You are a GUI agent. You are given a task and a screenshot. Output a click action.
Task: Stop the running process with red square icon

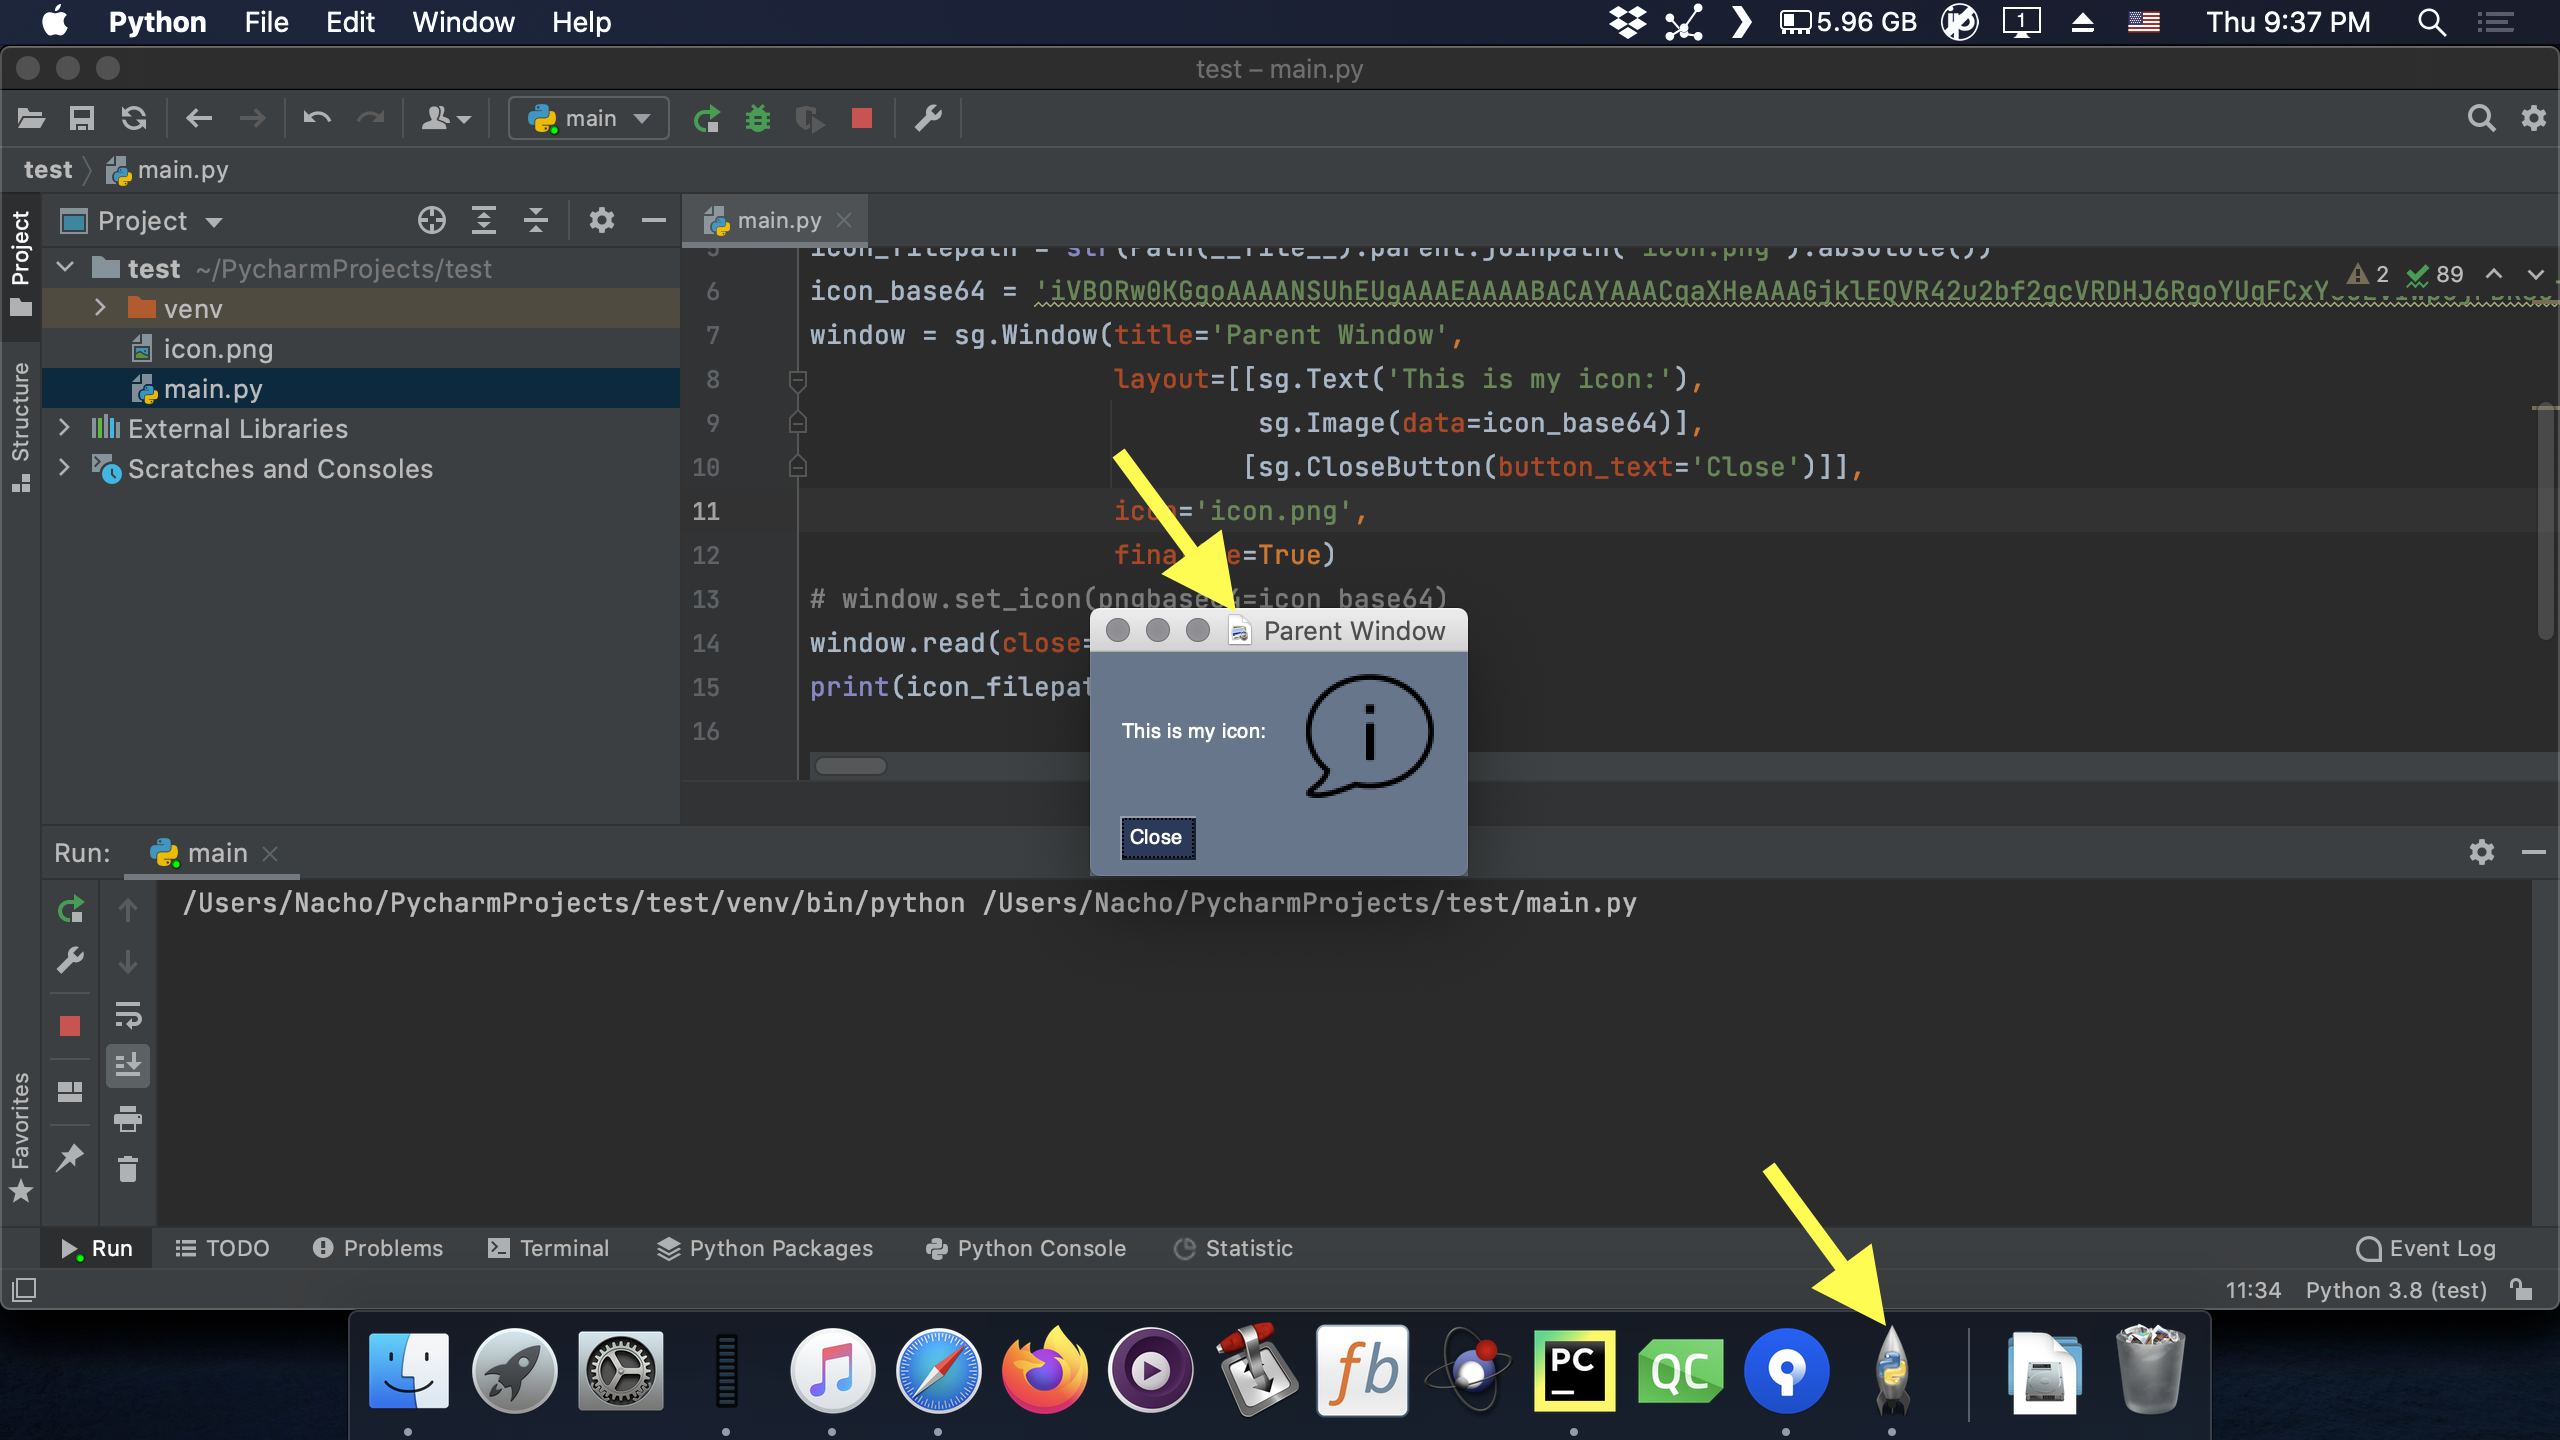[x=862, y=118]
